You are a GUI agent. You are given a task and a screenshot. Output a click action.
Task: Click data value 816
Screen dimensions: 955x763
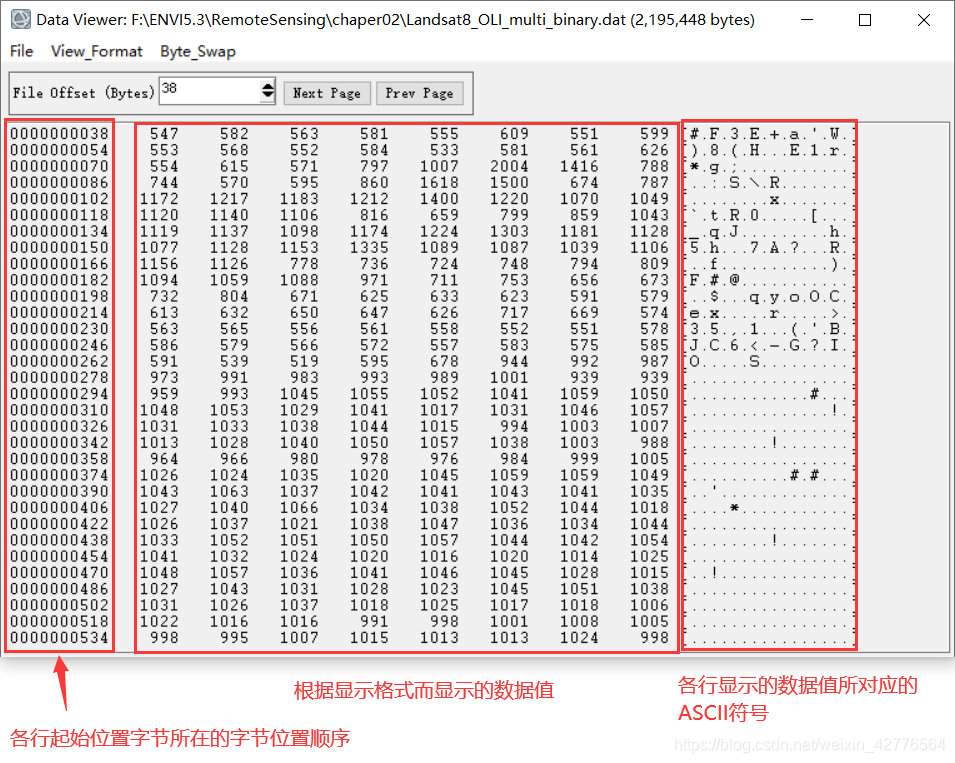point(374,215)
